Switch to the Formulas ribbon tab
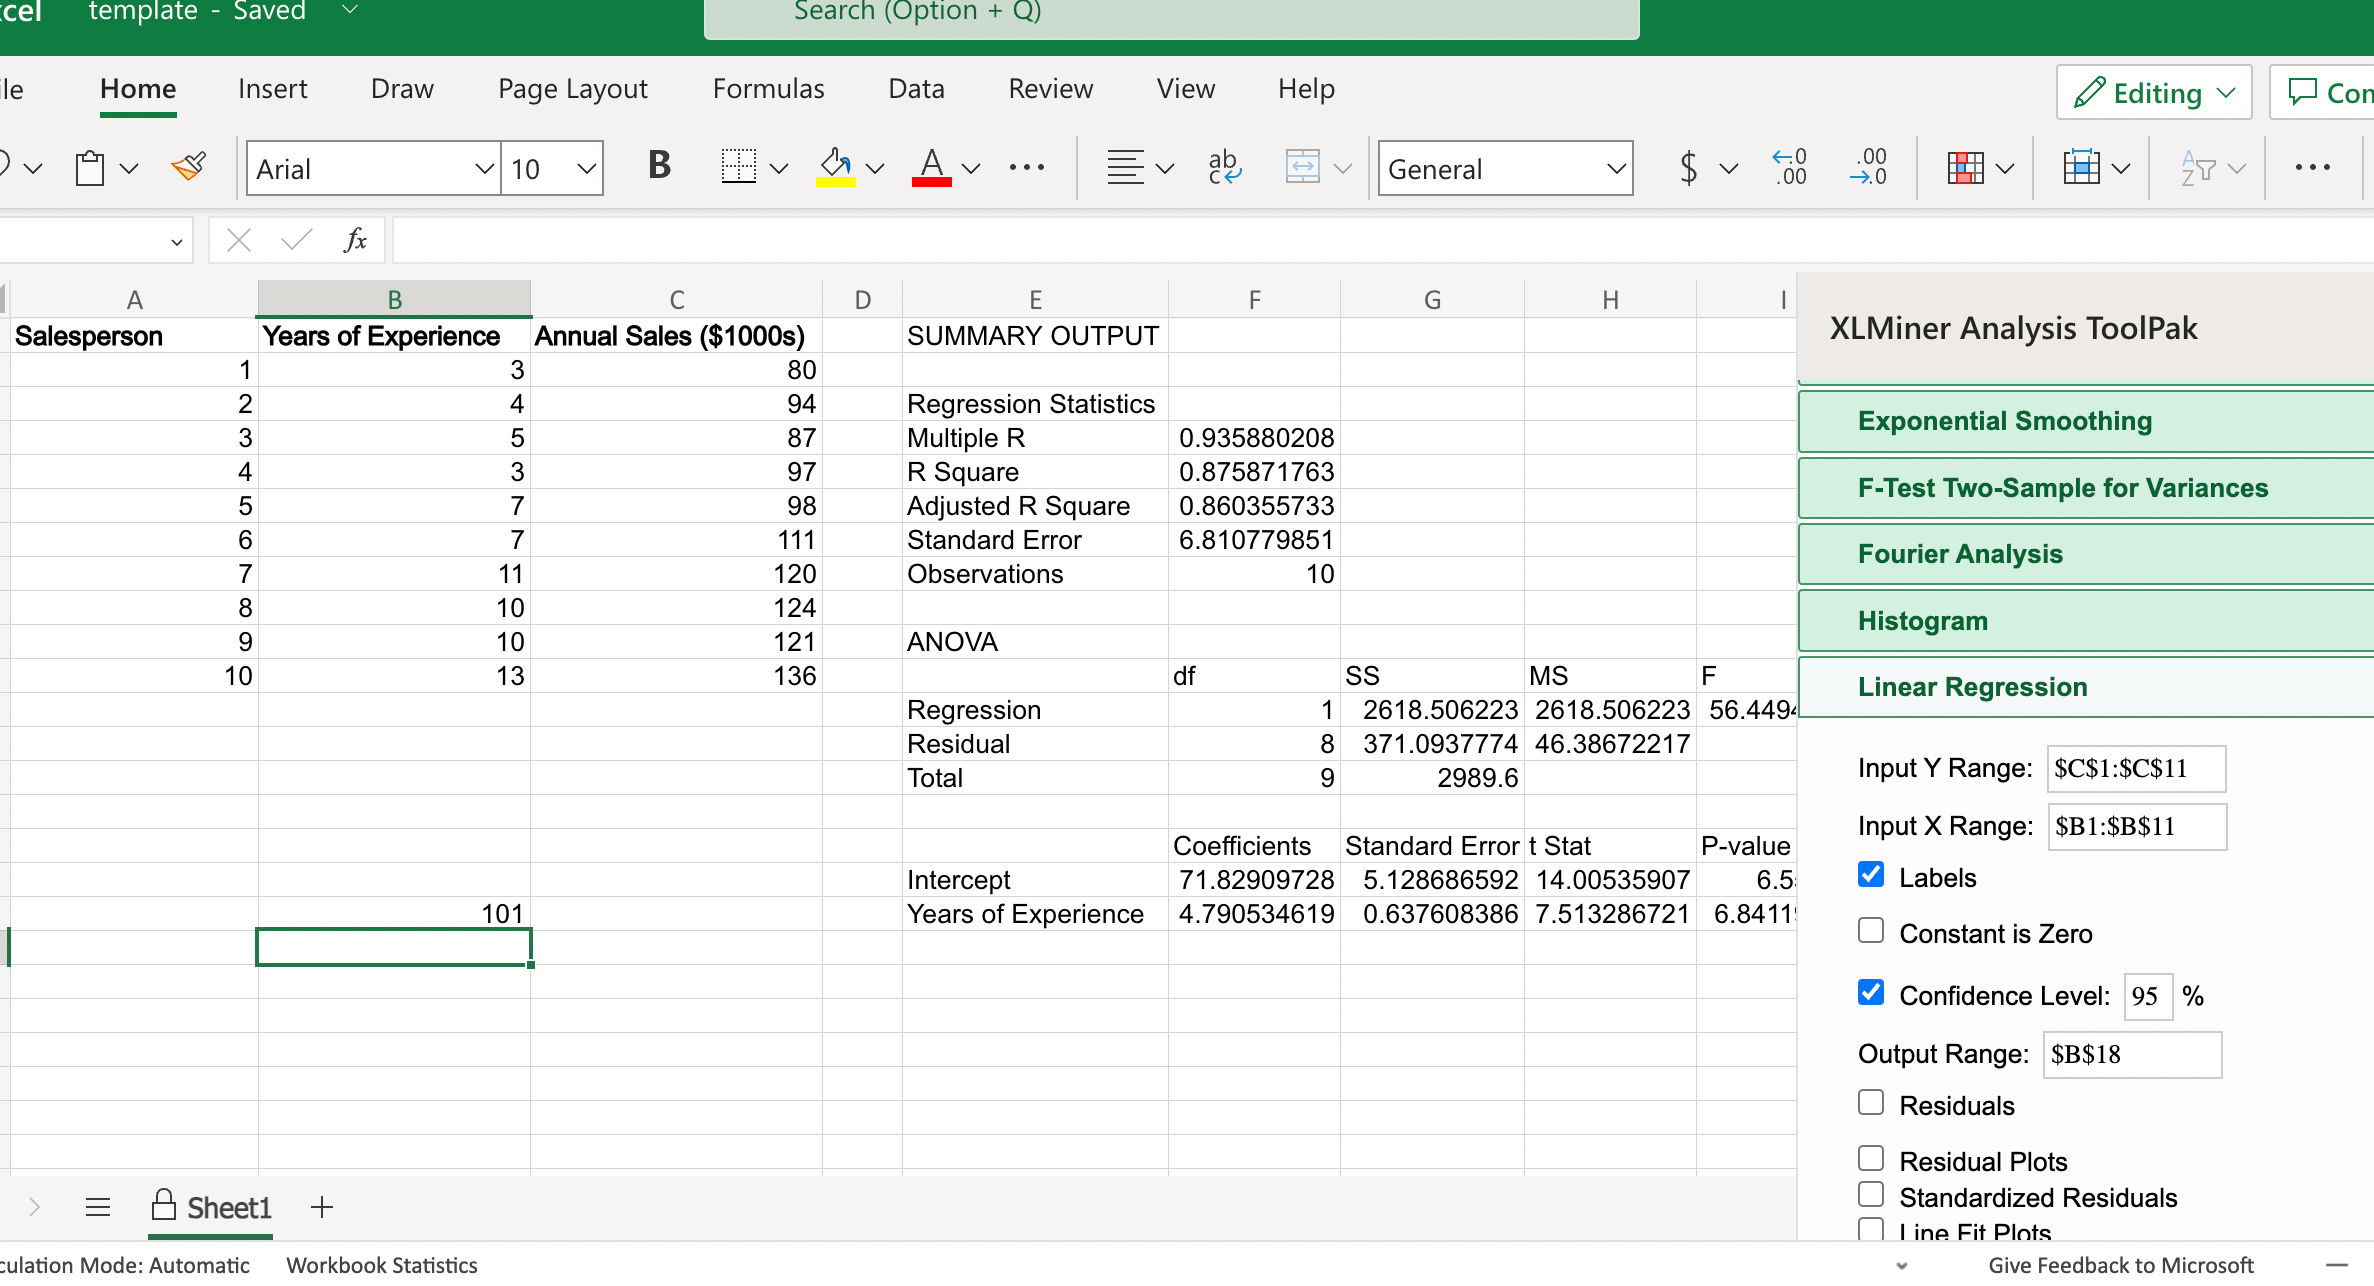The width and height of the screenshot is (2374, 1286). click(768, 89)
